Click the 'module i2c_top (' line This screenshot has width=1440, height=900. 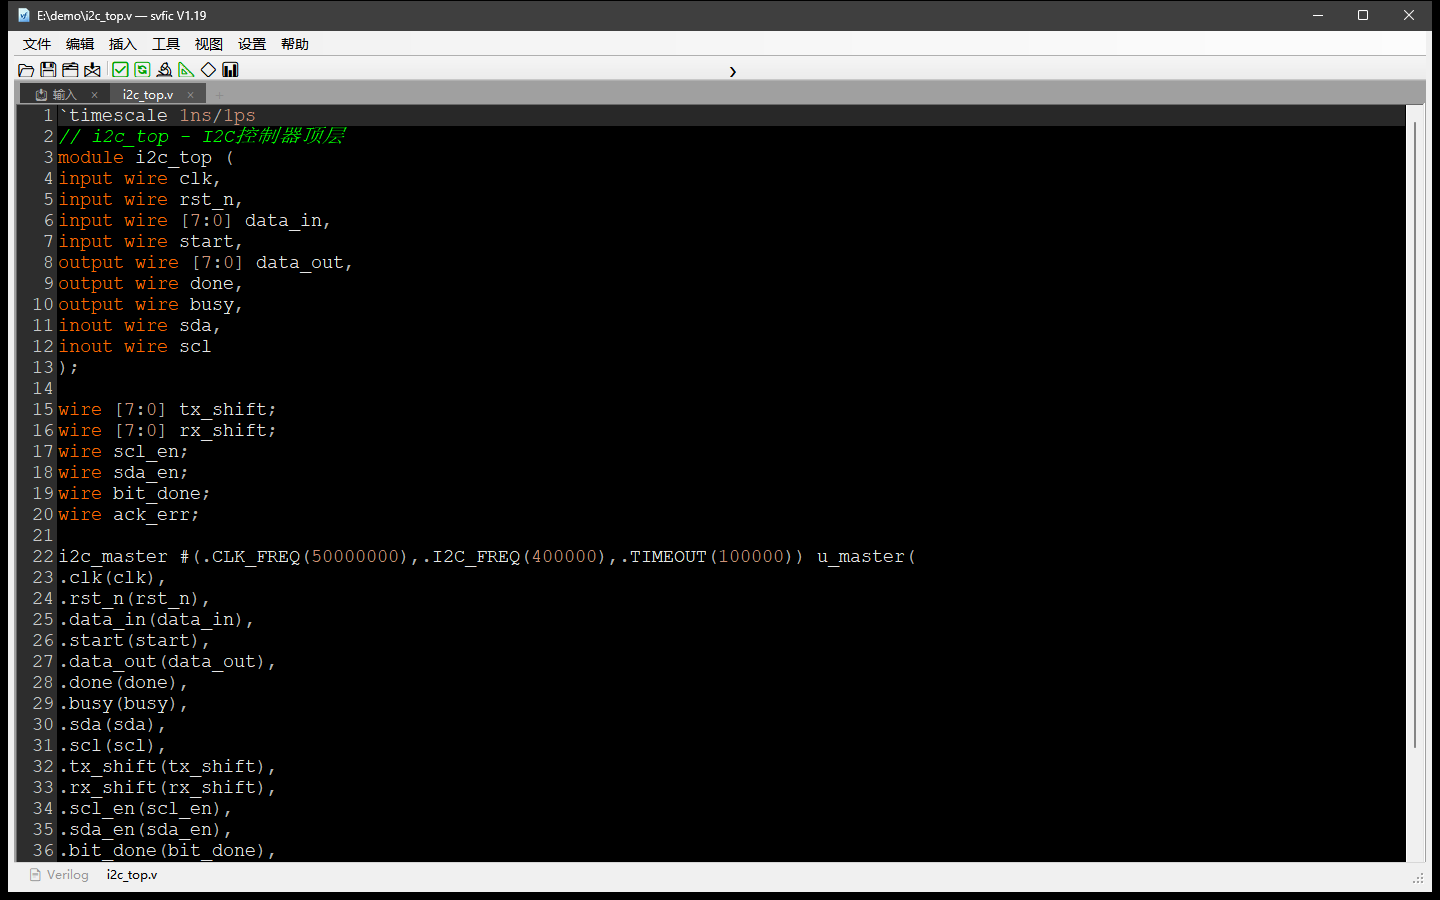coord(146,158)
